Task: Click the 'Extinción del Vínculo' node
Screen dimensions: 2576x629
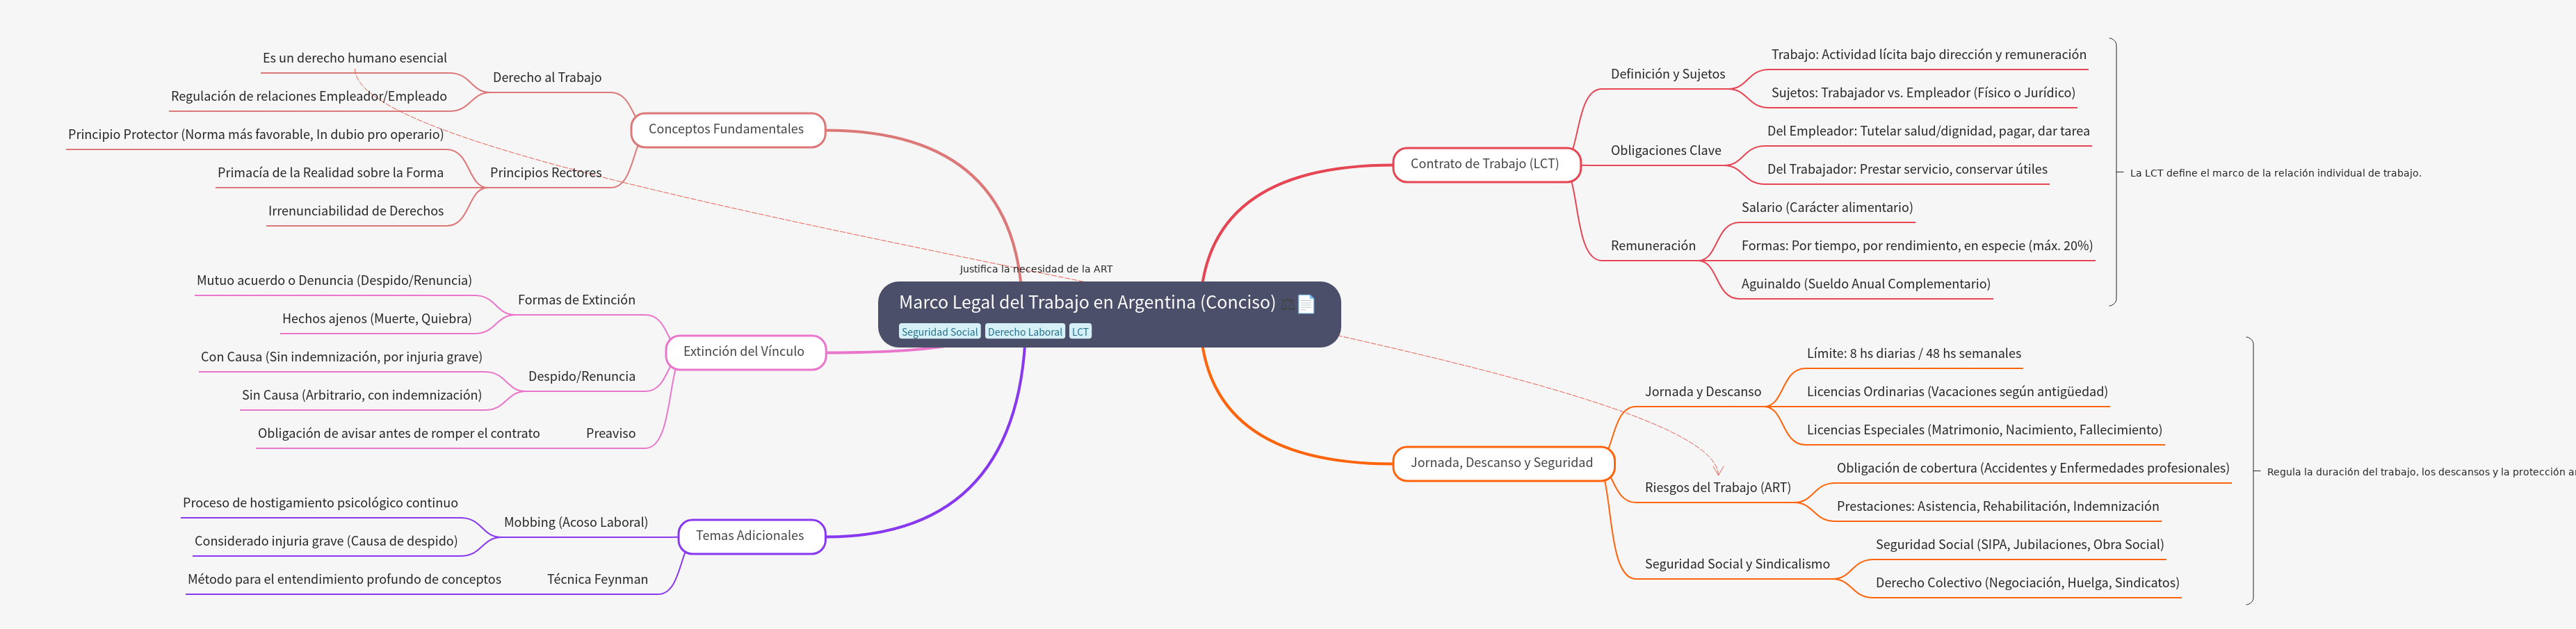Action: [x=743, y=352]
